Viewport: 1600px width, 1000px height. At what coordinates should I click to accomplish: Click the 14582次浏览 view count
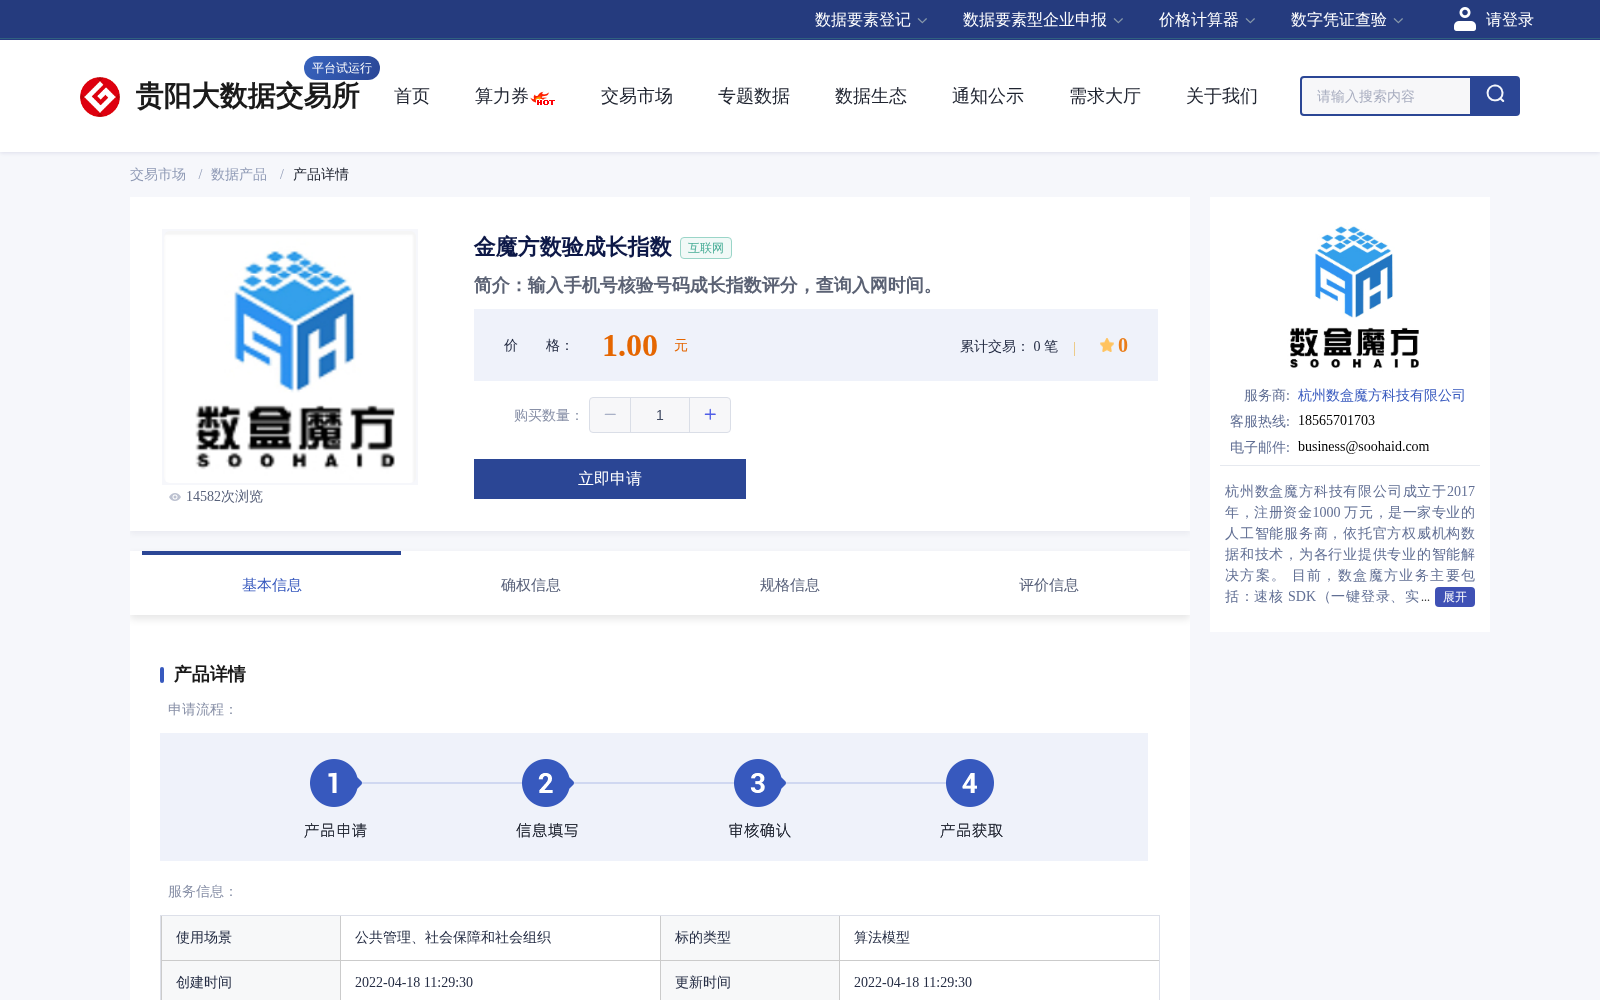tap(224, 497)
